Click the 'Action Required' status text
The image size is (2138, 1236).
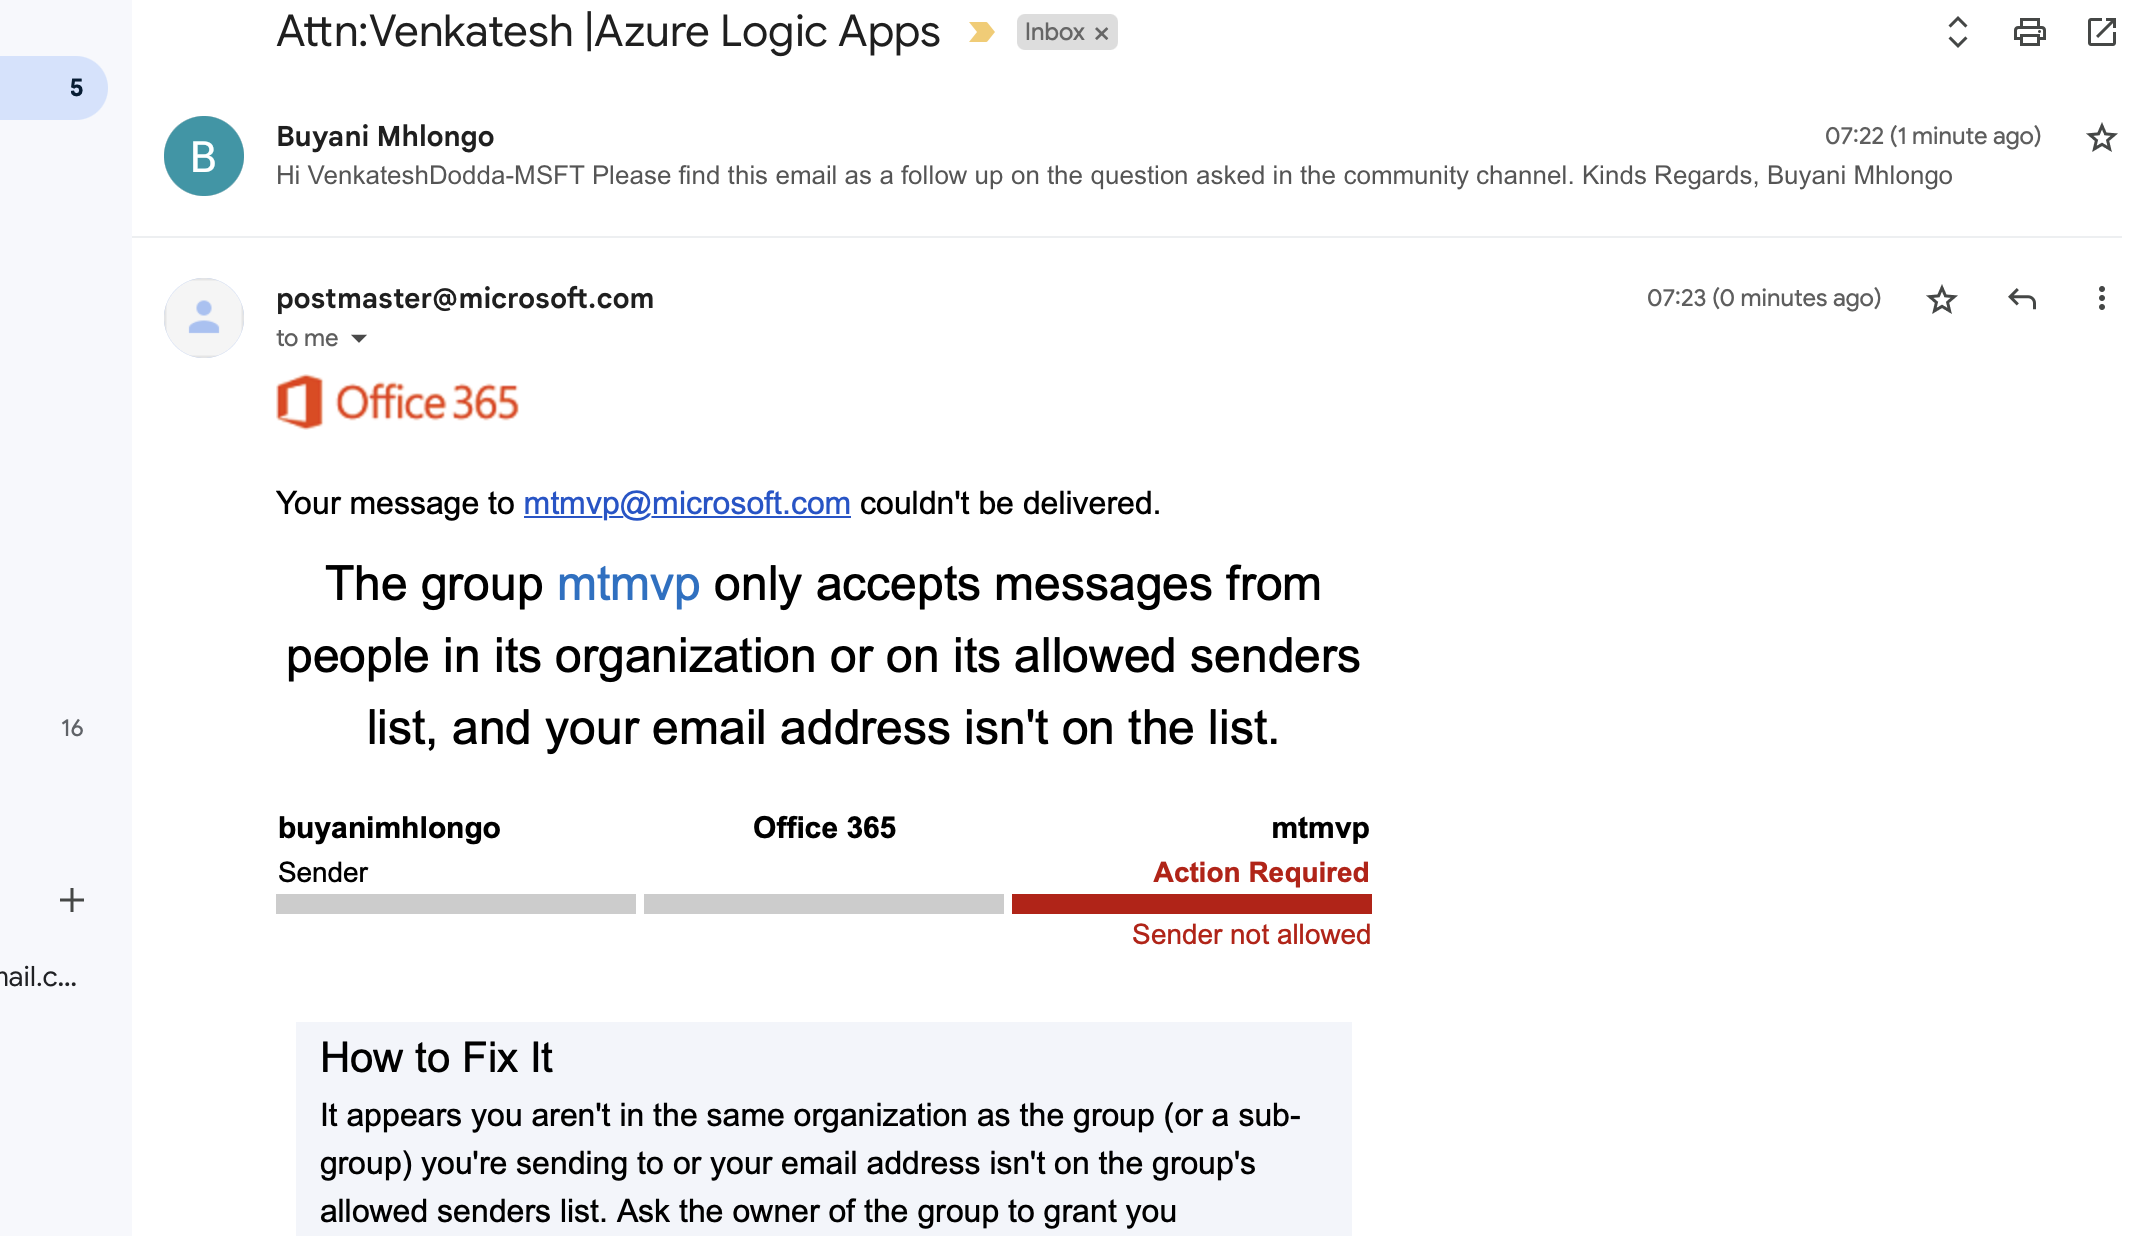tap(1261, 872)
